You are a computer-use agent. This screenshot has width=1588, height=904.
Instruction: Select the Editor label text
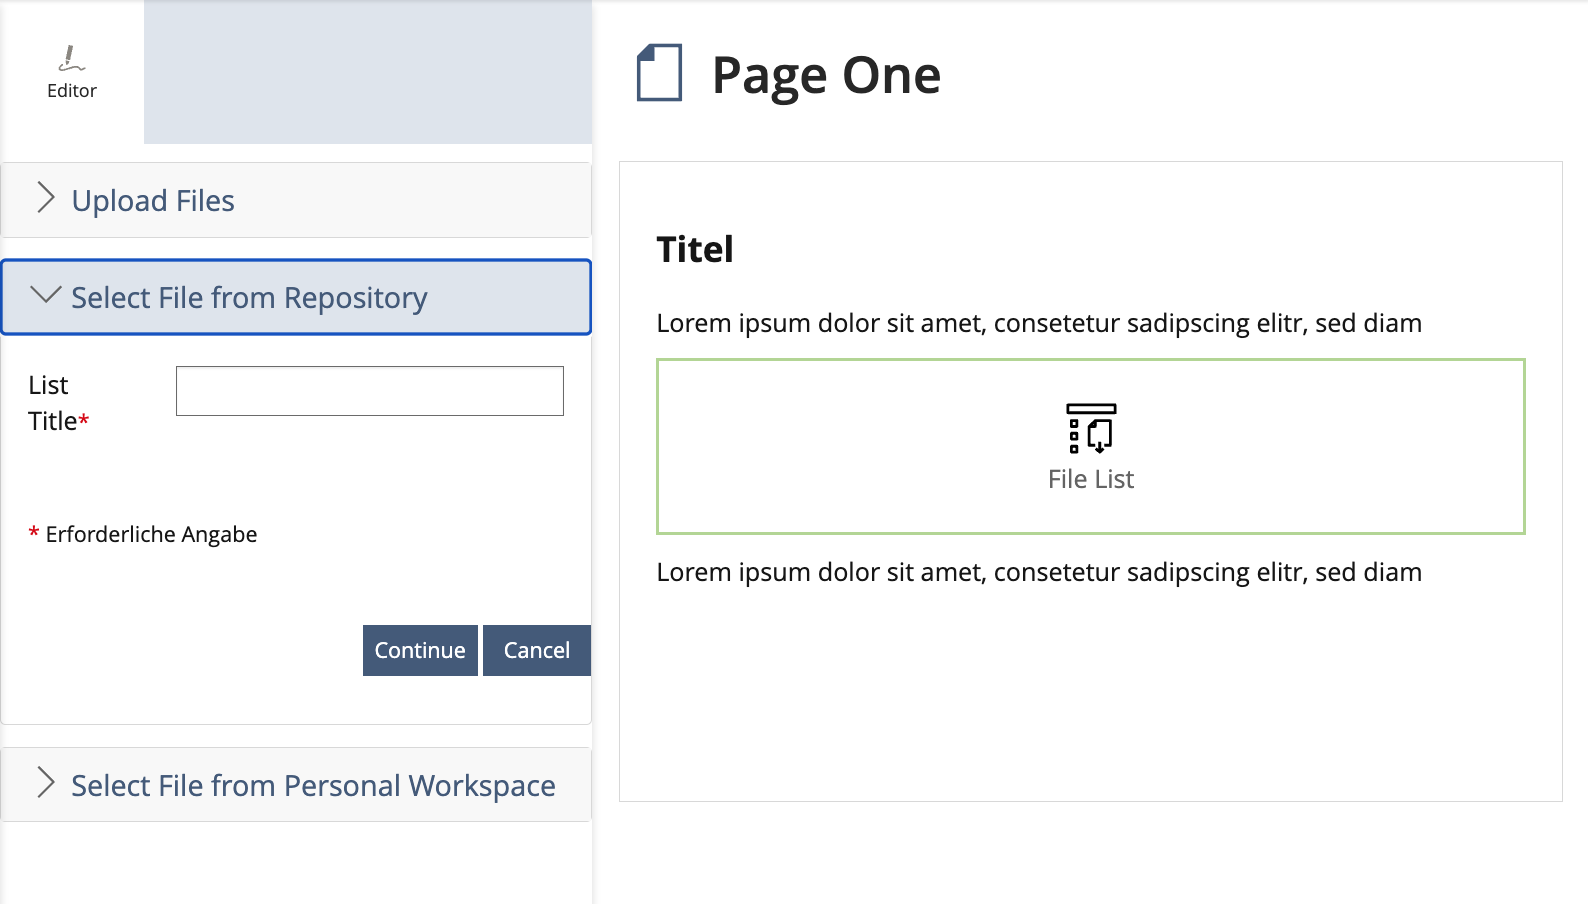point(72,91)
